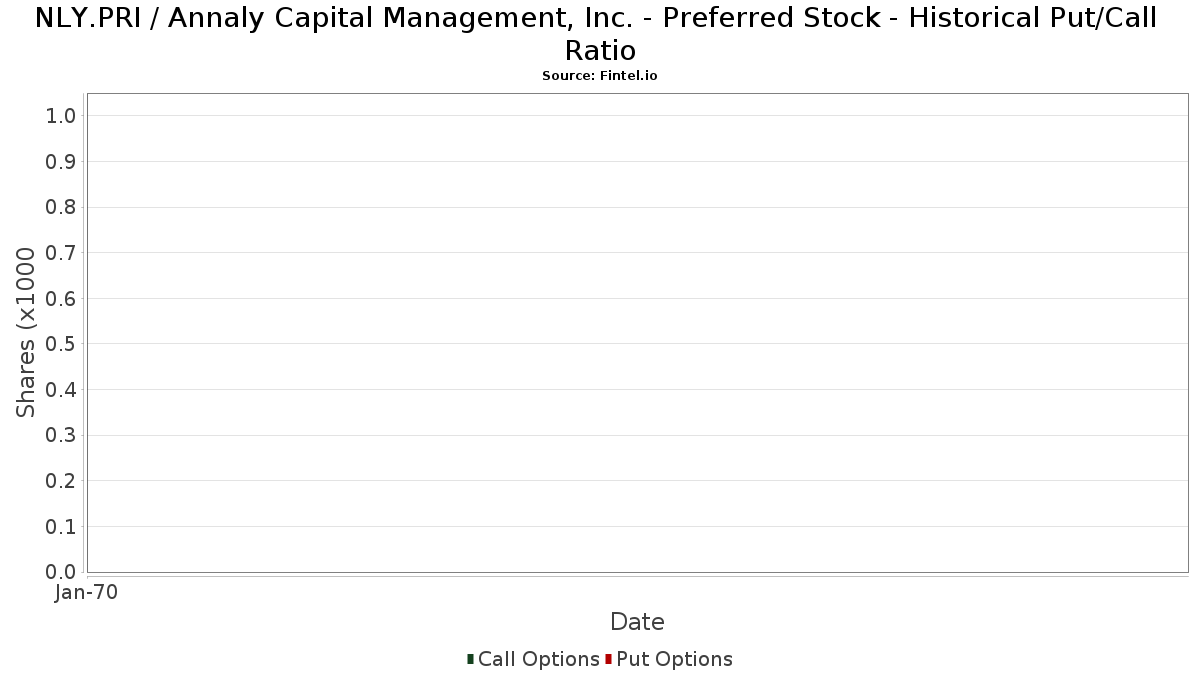Toggle the Call Options legend label

pyautogui.click(x=538, y=659)
